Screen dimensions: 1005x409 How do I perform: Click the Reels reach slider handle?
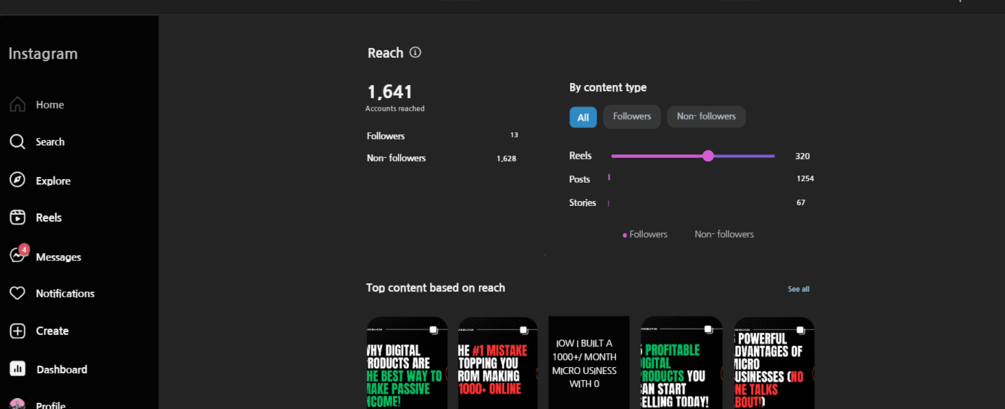pyautogui.click(x=708, y=156)
